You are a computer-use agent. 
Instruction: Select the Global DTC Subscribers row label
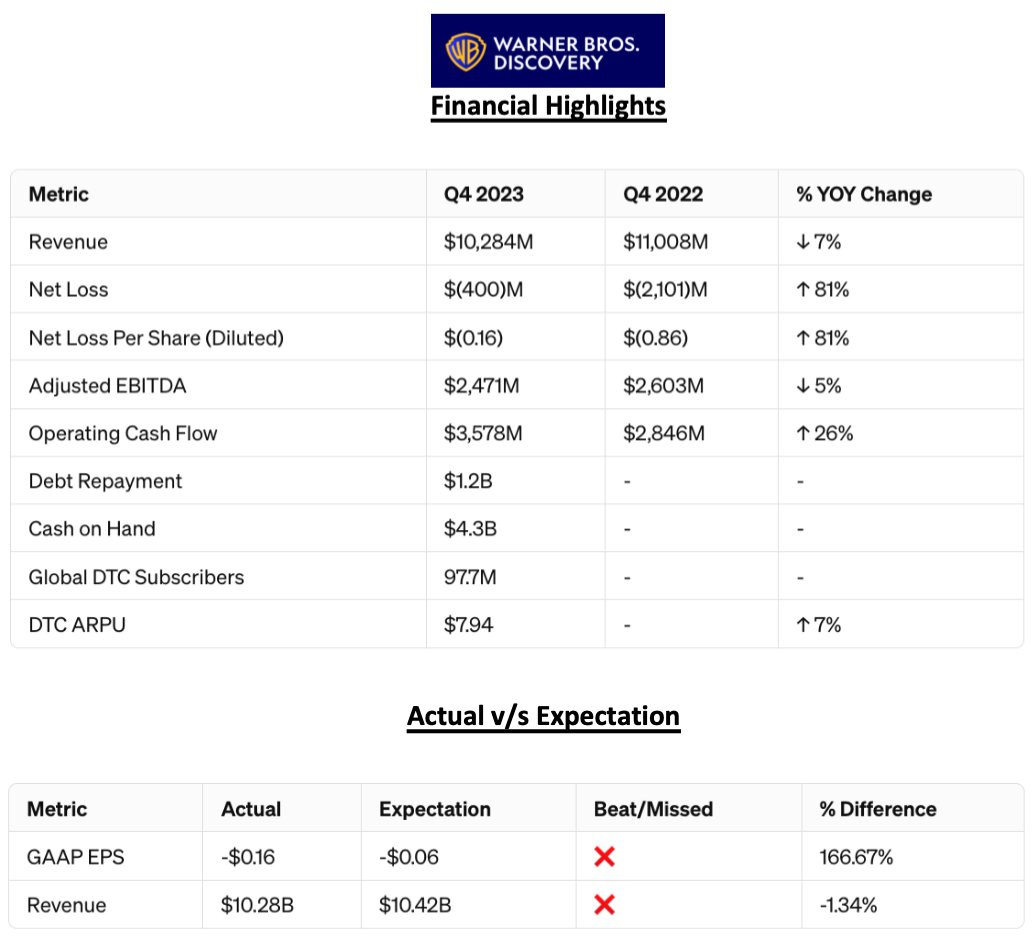tap(136, 577)
